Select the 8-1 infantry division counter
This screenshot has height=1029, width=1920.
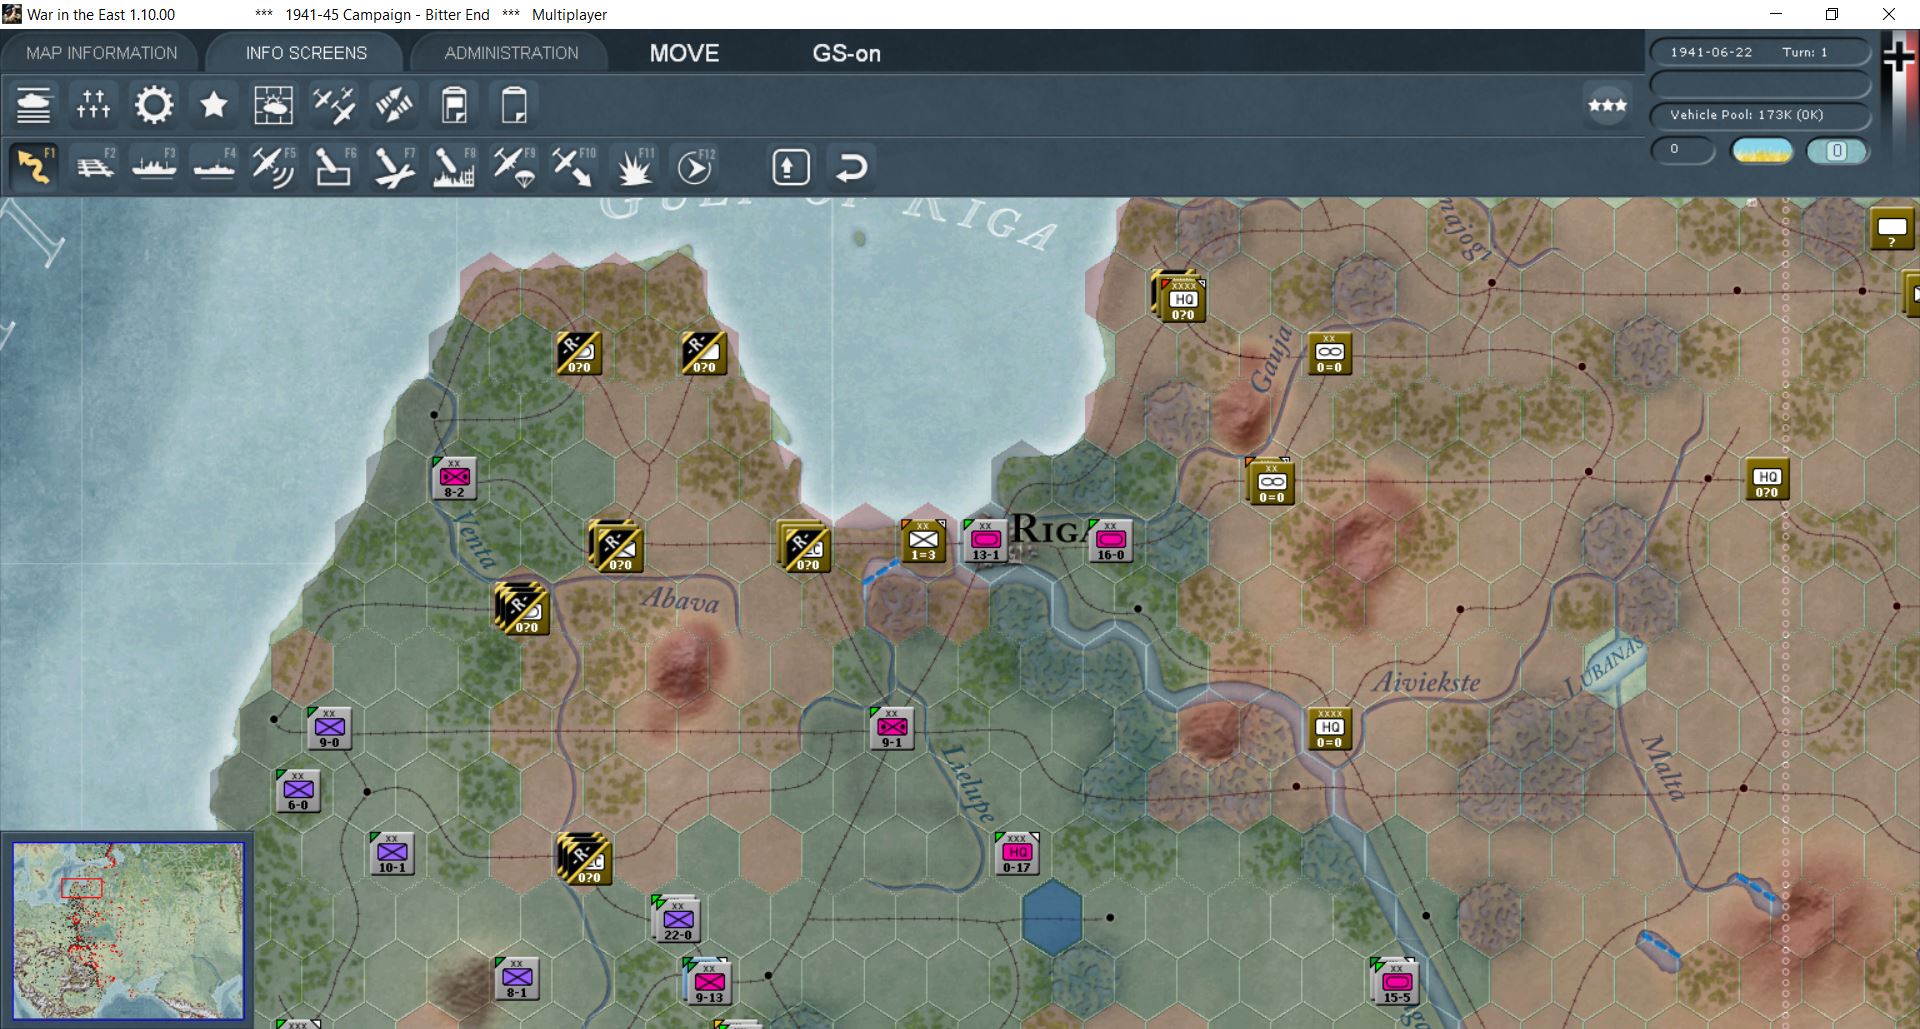517,979
